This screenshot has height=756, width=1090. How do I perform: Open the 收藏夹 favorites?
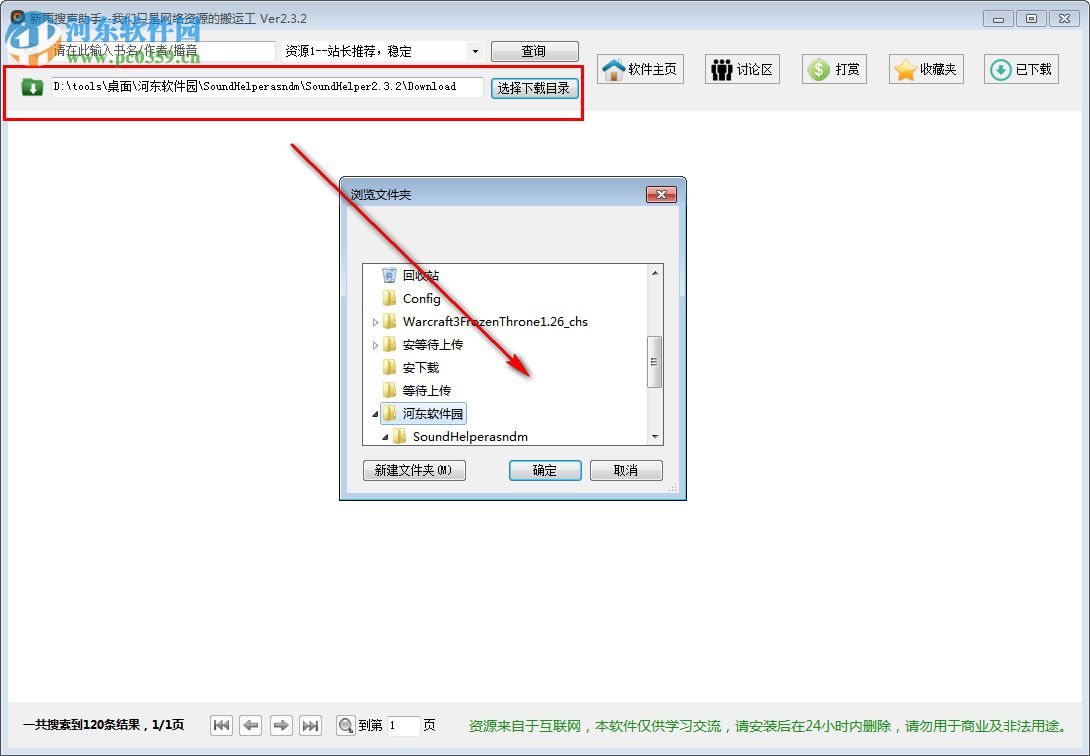point(926,69)
